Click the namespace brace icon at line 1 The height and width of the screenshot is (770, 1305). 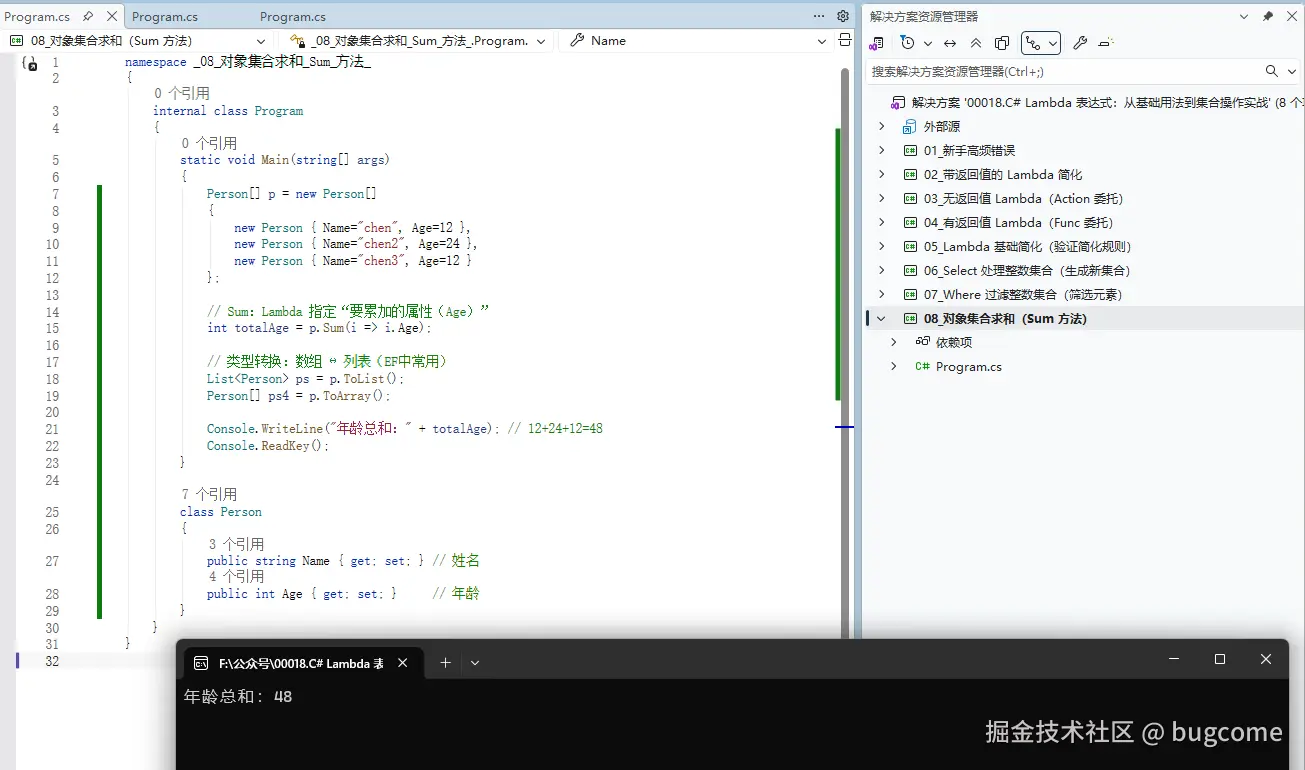pos(29,63)
